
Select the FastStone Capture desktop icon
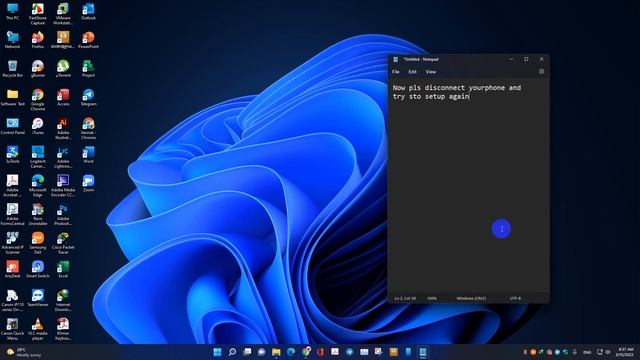(x=38, y=13)
